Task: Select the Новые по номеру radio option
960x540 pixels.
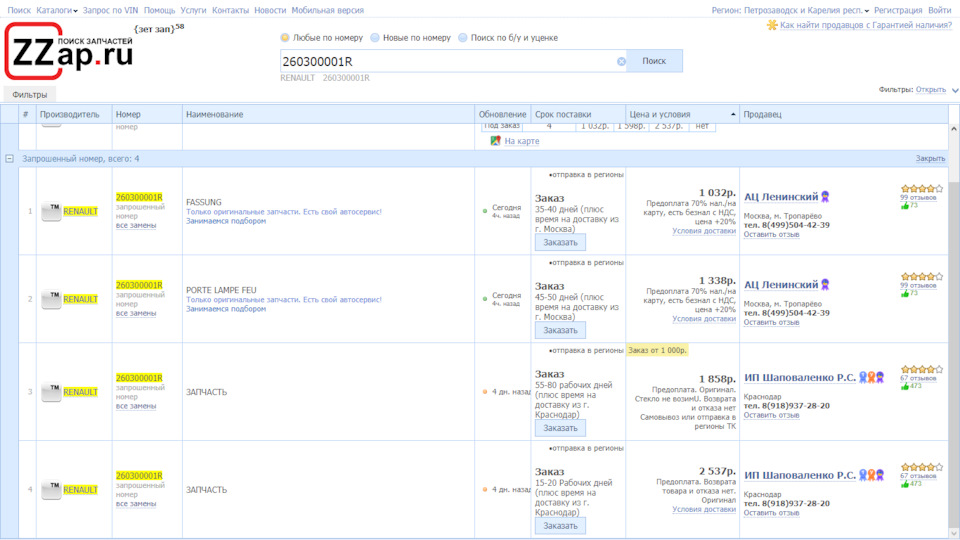Action: 375,38
